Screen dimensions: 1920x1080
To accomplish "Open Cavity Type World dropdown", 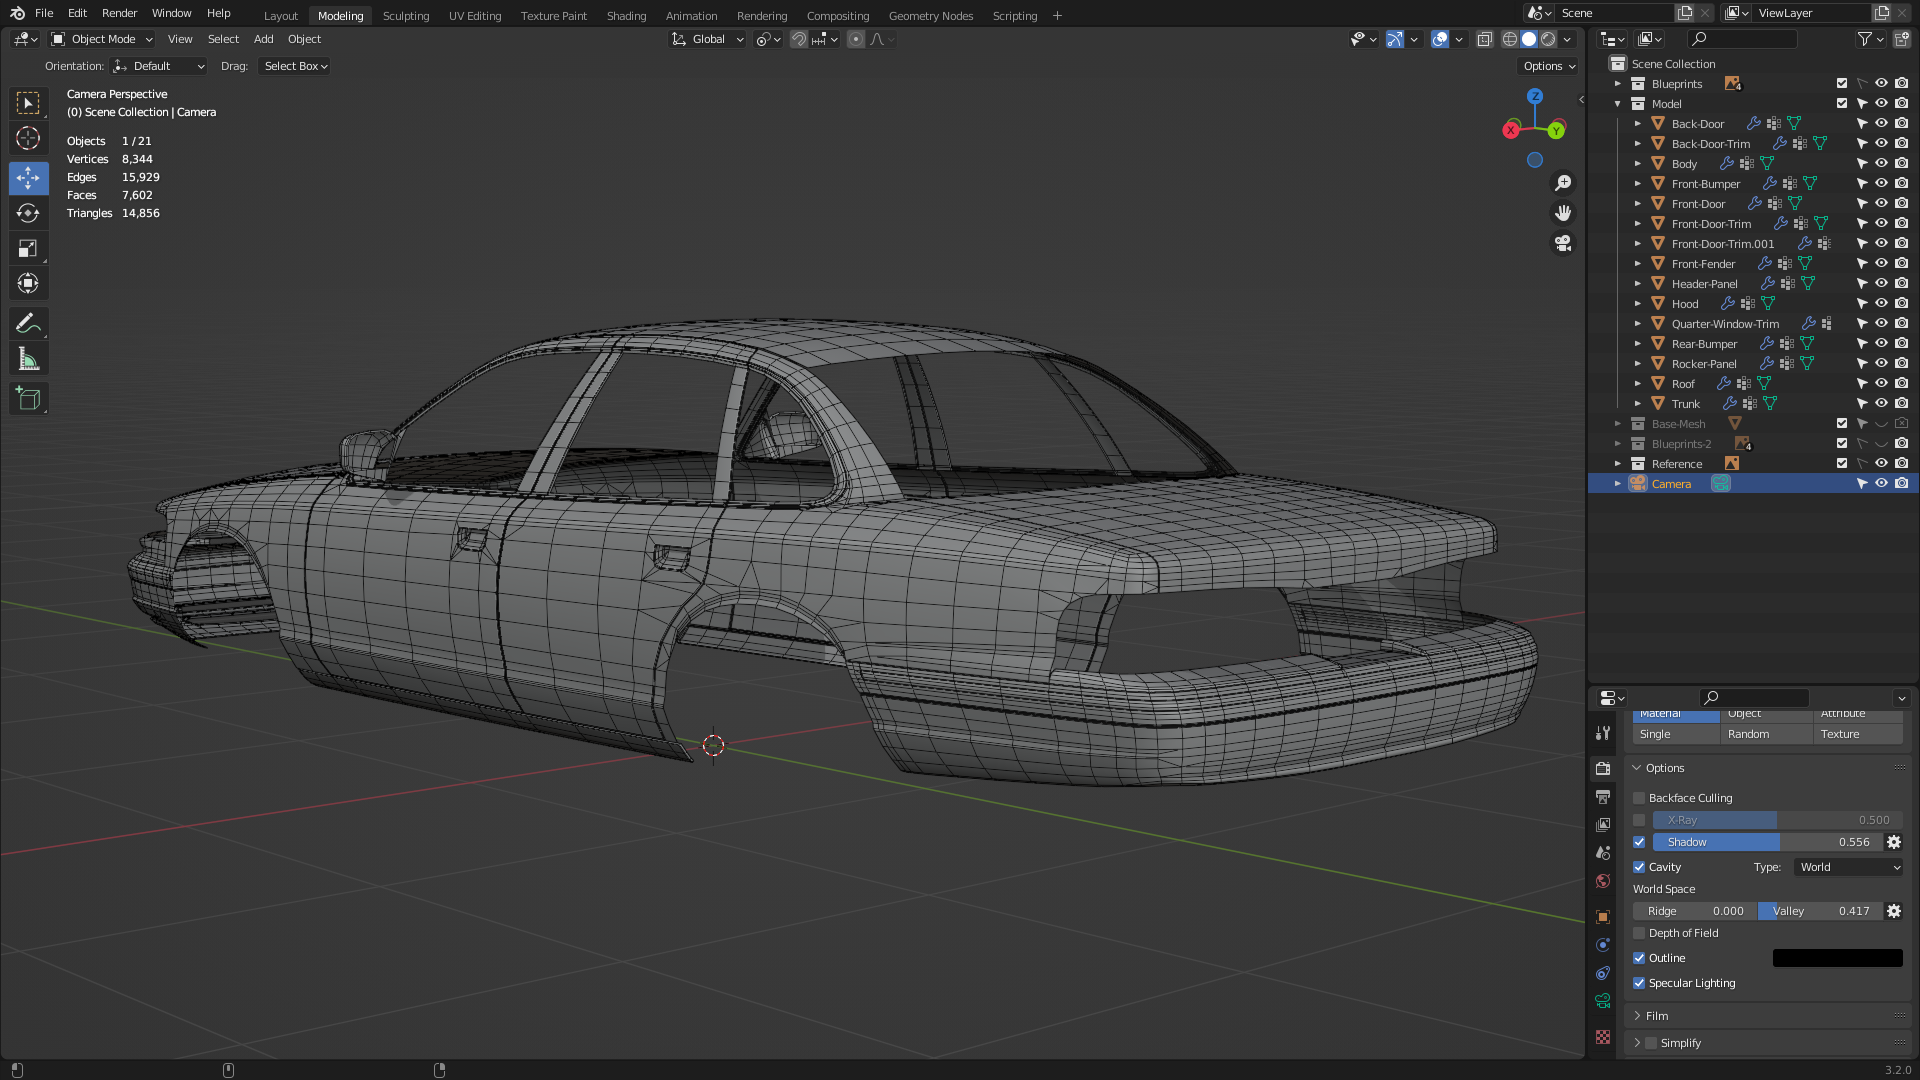I will click(1849, 867).
